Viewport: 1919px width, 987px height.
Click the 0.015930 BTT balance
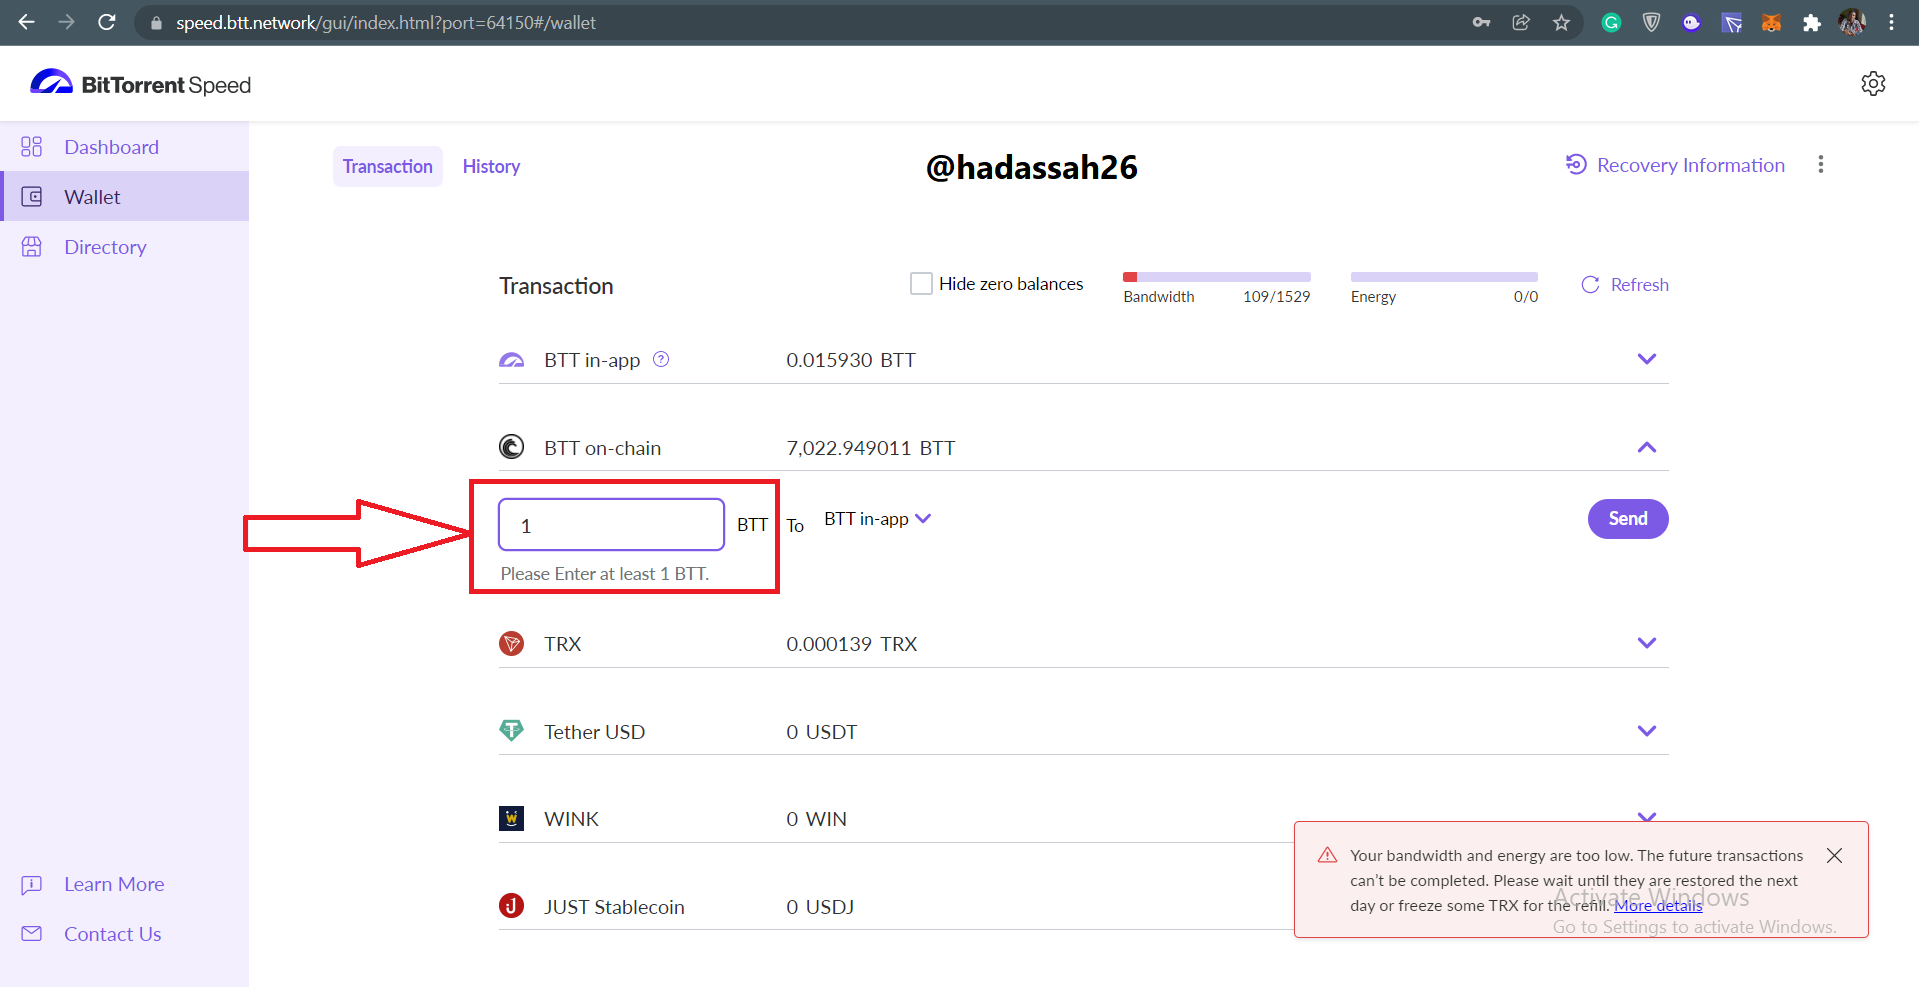(850, 360)
